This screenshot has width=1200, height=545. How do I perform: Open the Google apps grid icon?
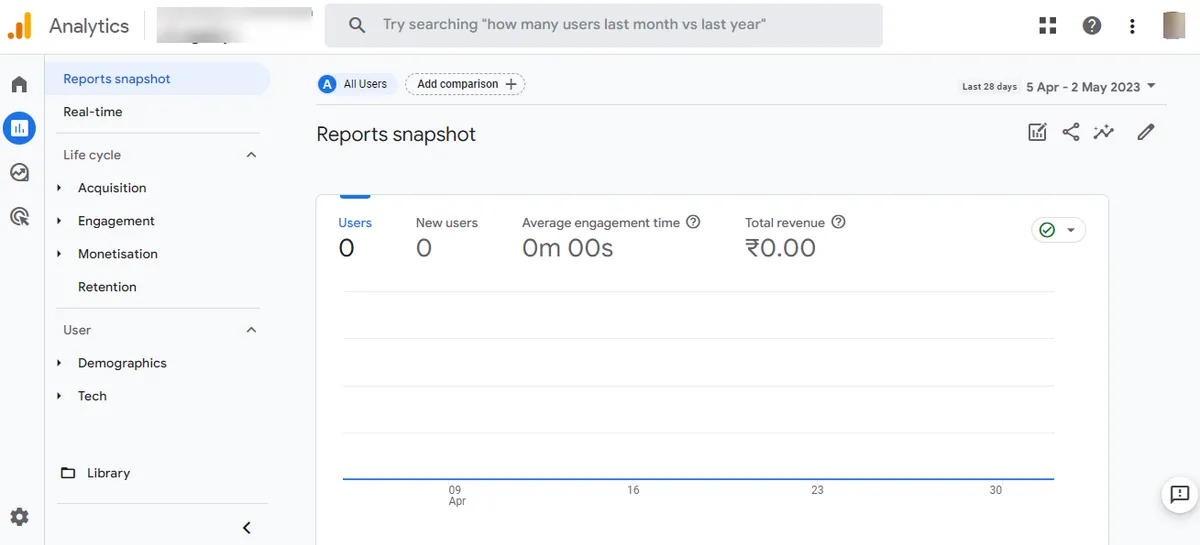point(1048,26)
